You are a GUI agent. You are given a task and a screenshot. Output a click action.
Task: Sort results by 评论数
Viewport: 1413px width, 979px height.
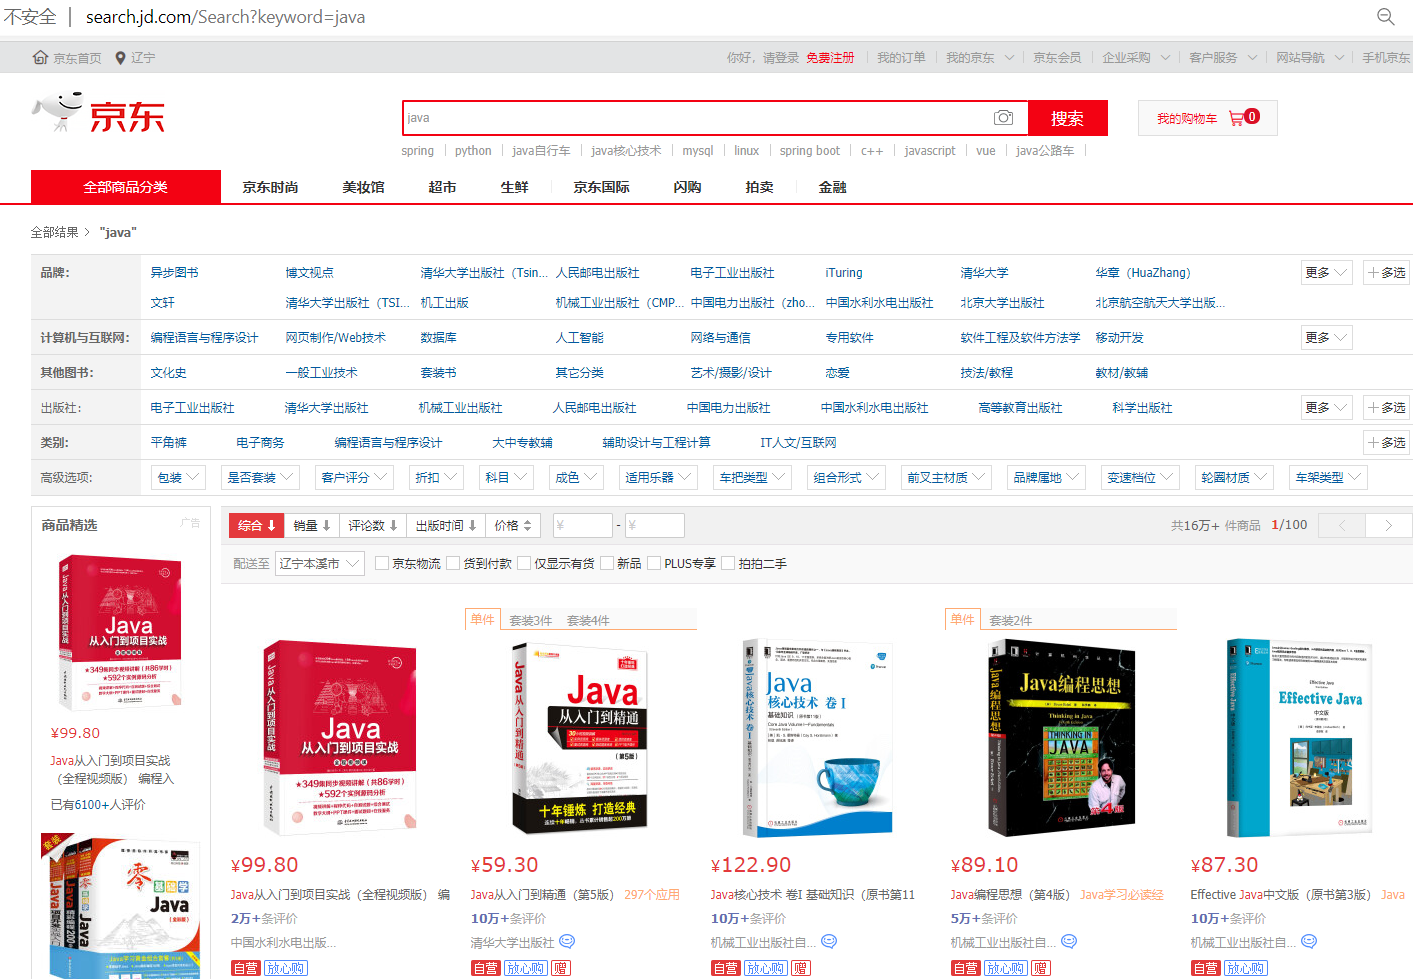coord(373,525)
